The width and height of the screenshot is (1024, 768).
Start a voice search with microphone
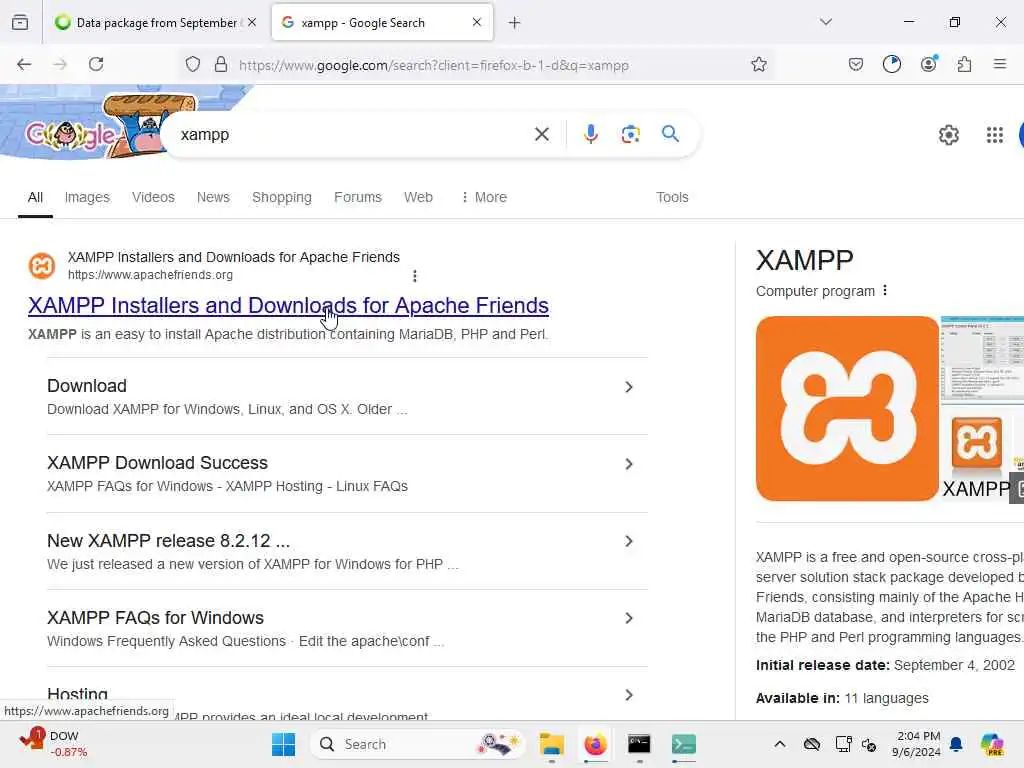click(x=590, y=134)
